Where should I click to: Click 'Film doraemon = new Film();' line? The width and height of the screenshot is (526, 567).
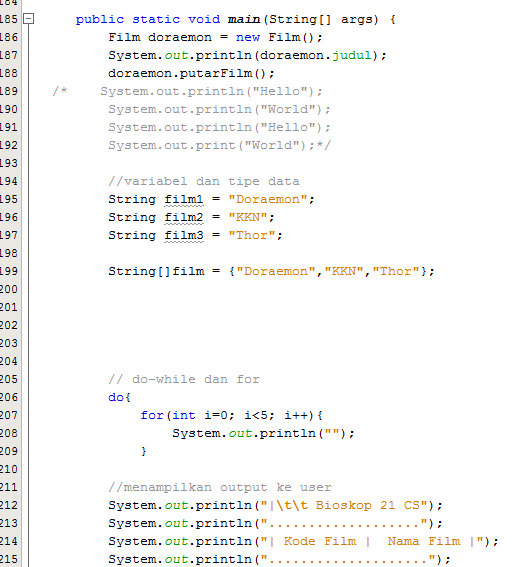click(x=215, y=37)
